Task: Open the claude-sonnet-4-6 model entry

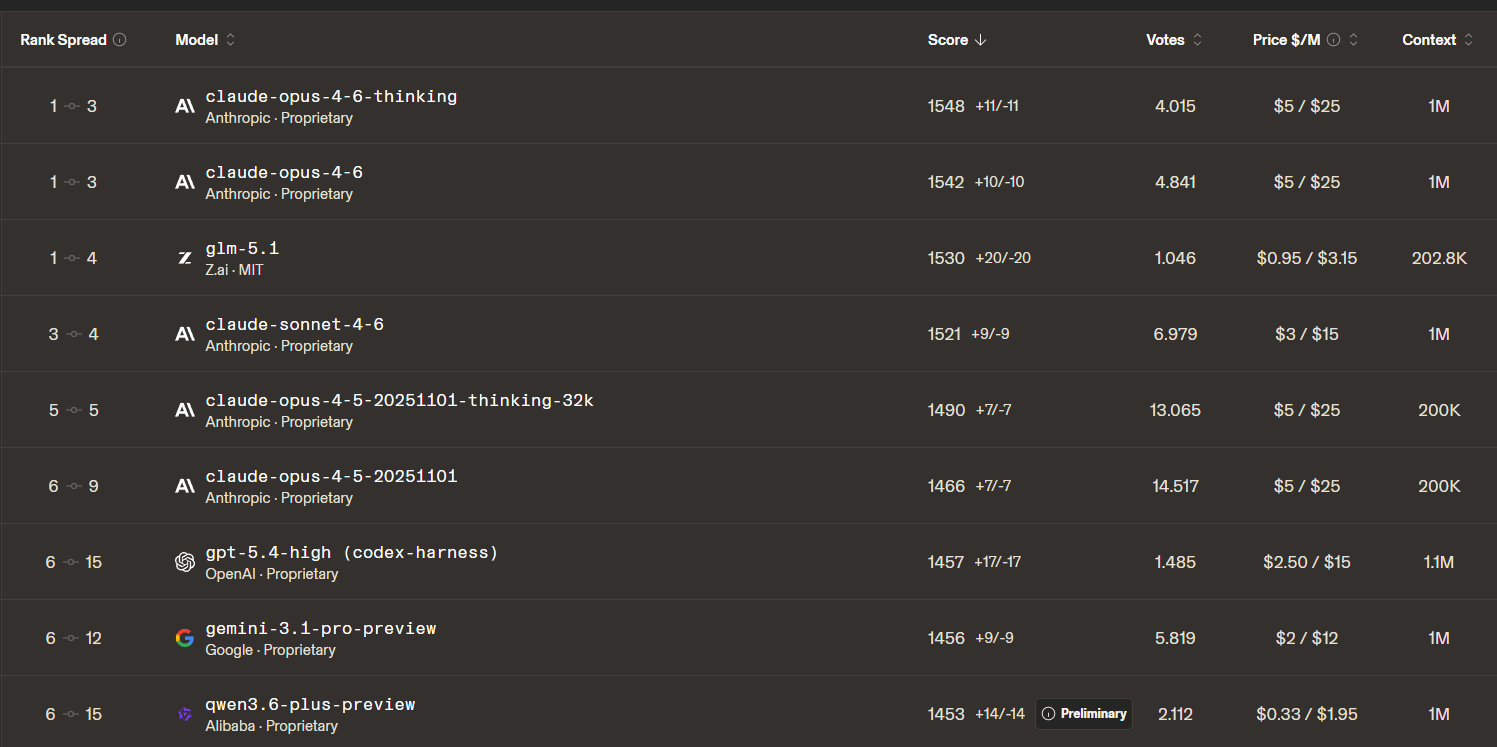Action: point(295,325)
